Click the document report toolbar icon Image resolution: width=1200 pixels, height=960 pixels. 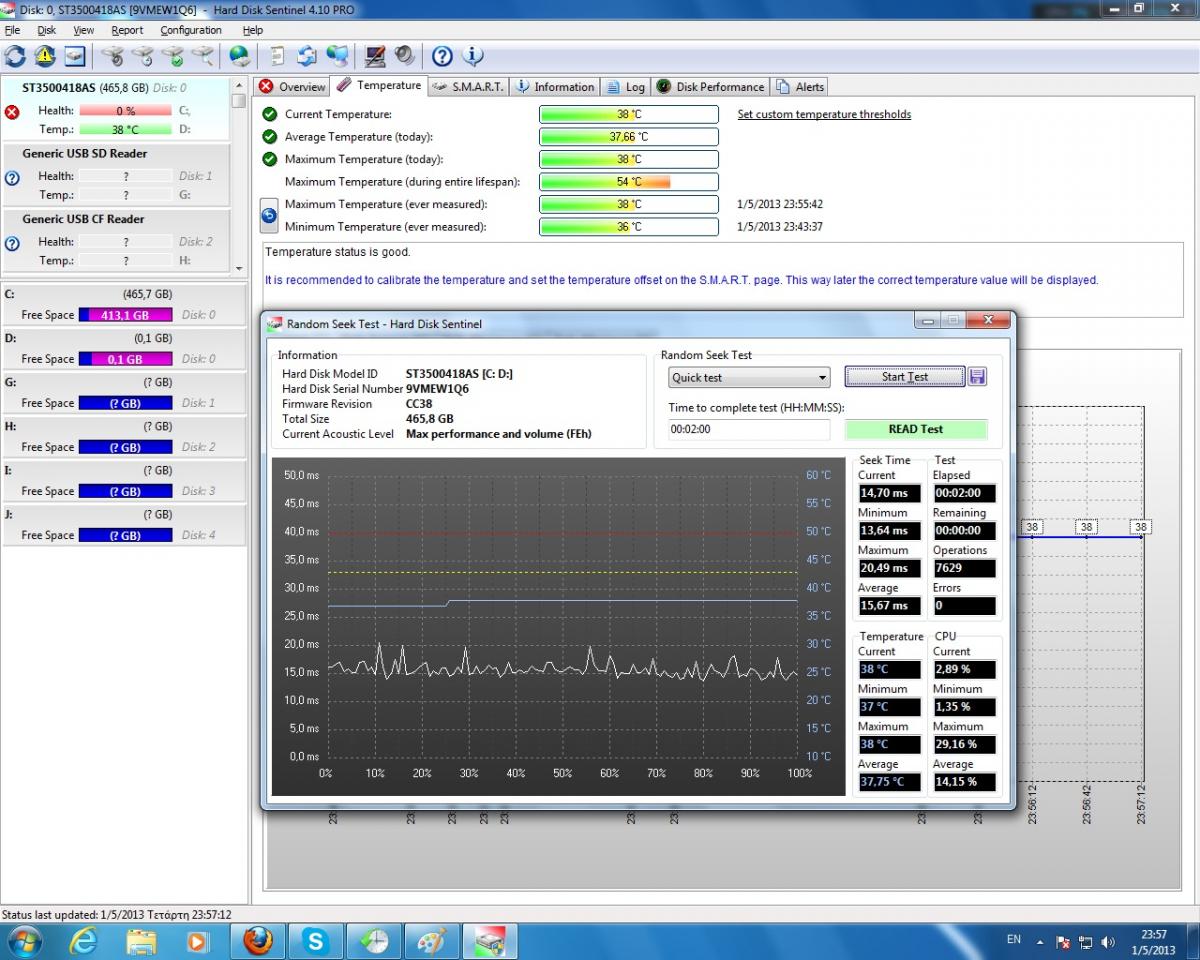click(x=278, y=56)
